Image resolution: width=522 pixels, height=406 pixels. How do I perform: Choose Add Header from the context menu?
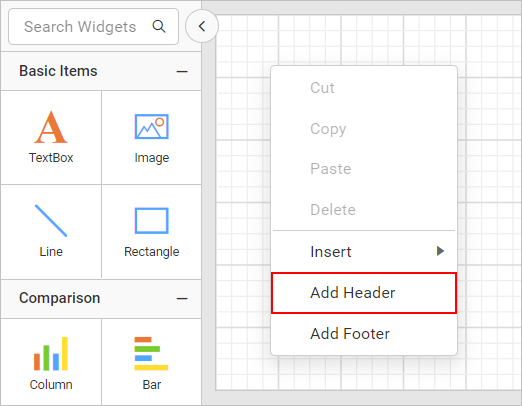pos(364,293)
